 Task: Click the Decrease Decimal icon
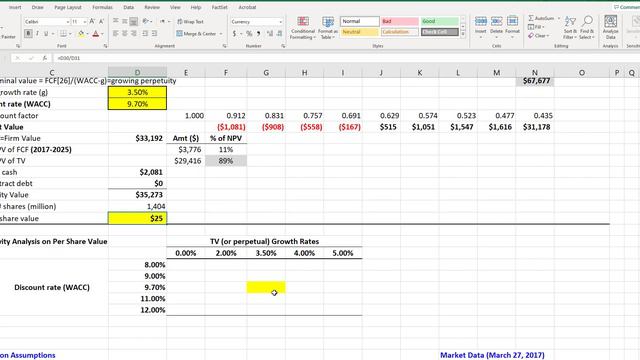coord(279,33)
